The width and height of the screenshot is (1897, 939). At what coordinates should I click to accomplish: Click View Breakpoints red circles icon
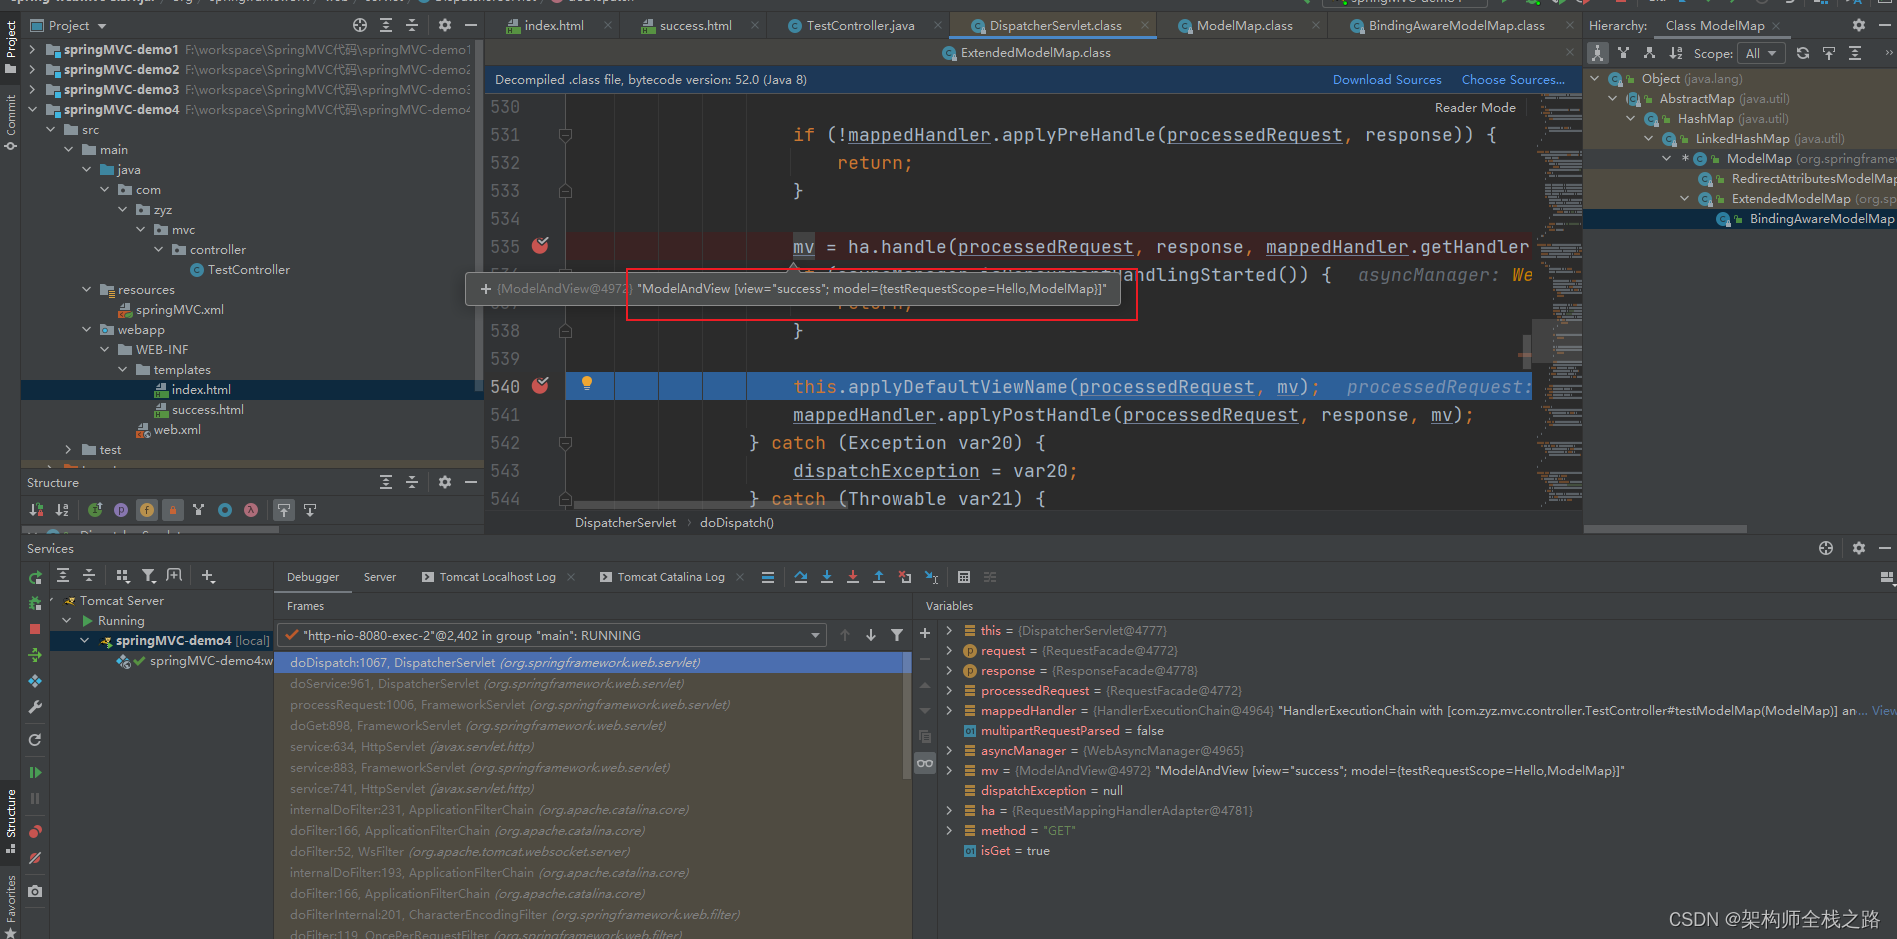(x=35, y=831)
